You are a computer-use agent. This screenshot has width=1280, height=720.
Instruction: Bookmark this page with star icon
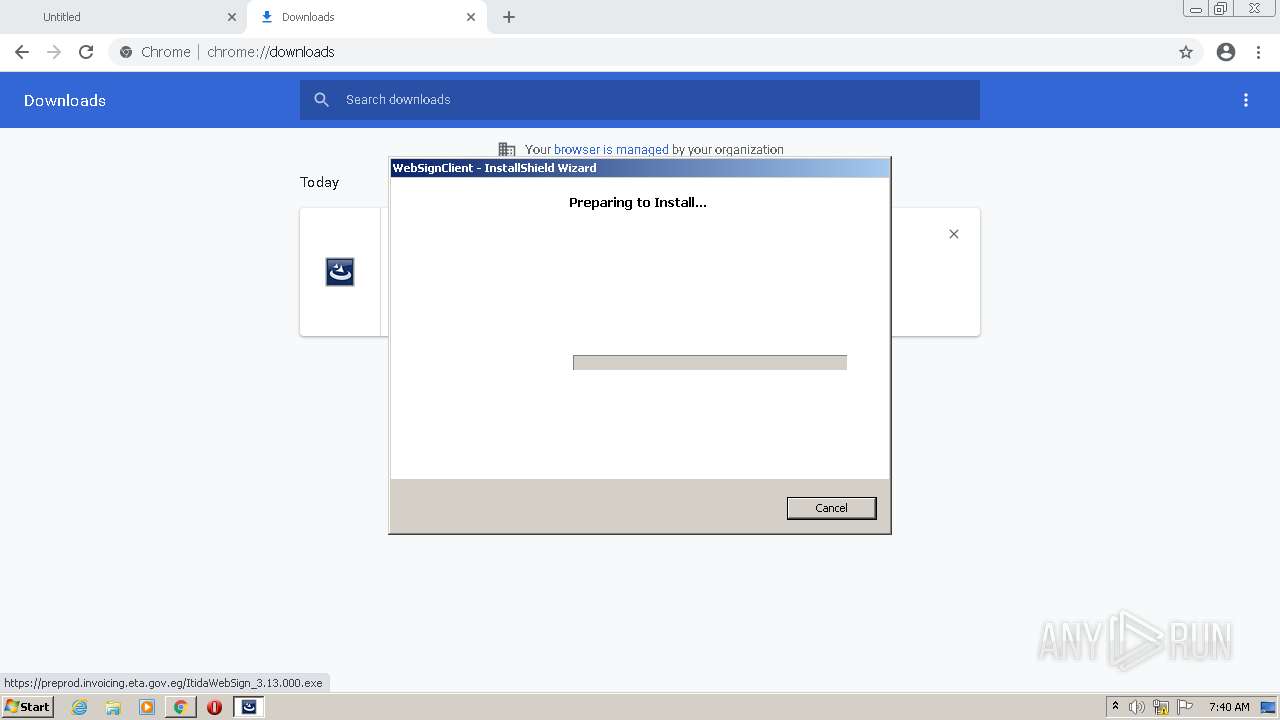[x=1186, y=52]
